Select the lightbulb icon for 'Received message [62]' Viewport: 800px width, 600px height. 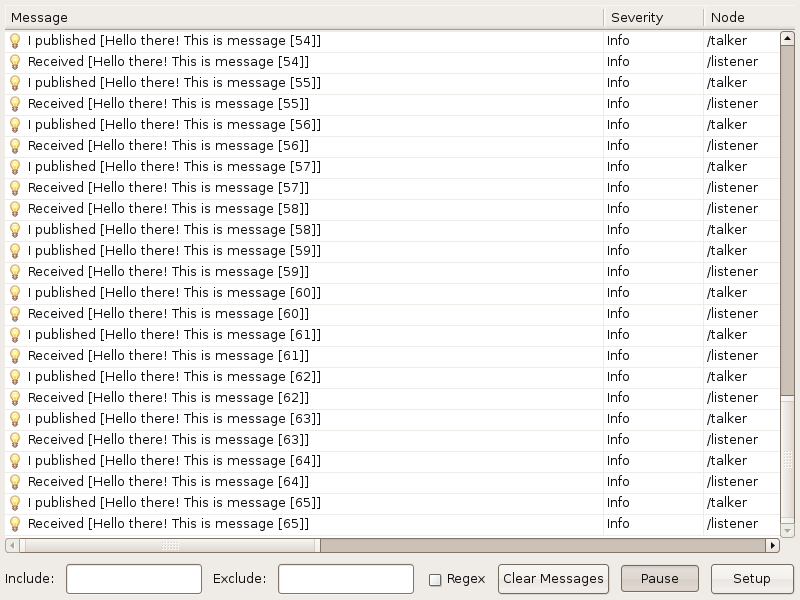(x=15, y=398)
